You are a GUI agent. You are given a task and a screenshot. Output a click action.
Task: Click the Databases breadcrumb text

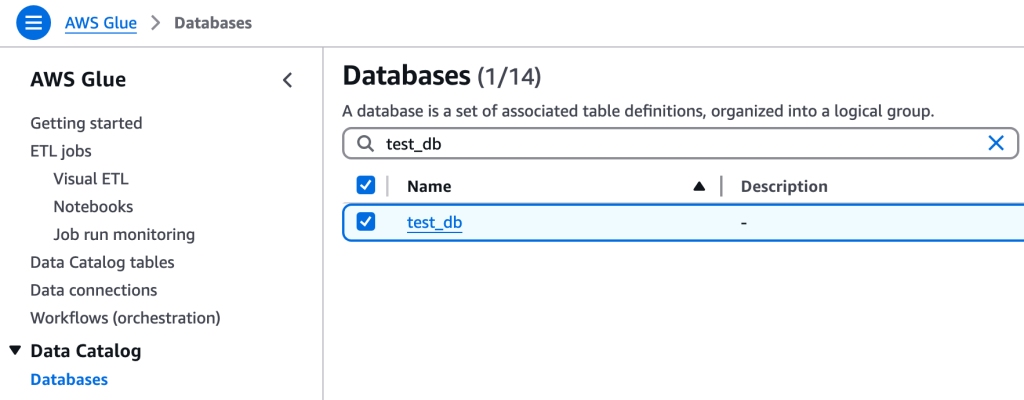click(213, 24)
